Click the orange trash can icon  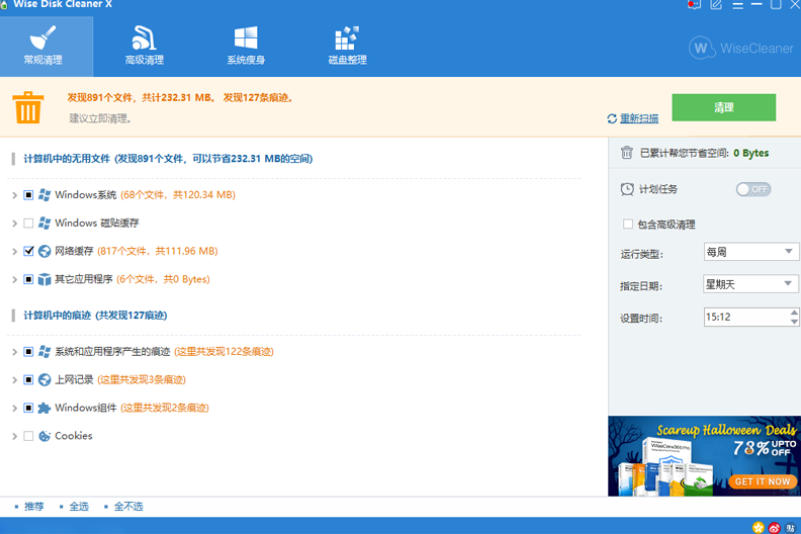click(x=28, y=107)
